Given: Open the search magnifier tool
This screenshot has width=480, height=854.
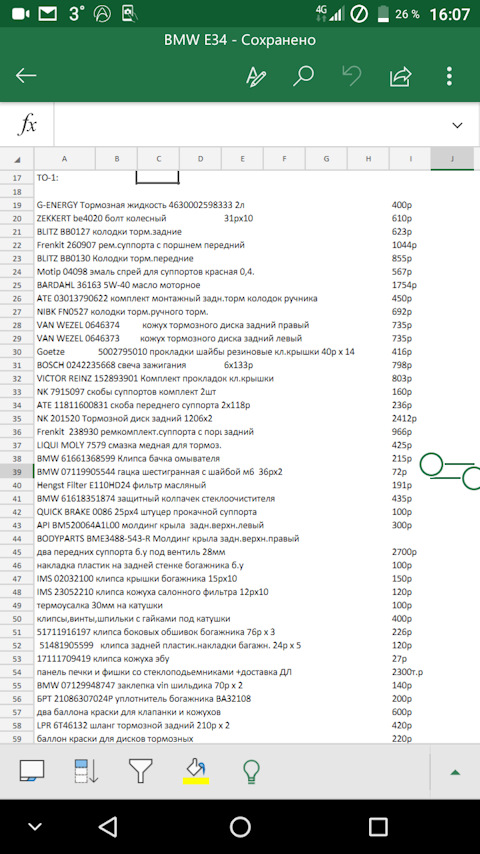Looking at the screenshot, I should tap(303, 76).
